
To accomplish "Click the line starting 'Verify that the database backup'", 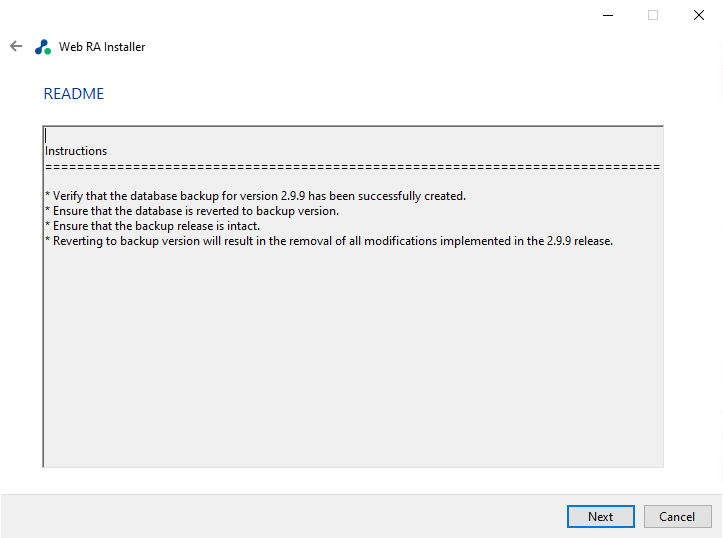I will point(255,196).
